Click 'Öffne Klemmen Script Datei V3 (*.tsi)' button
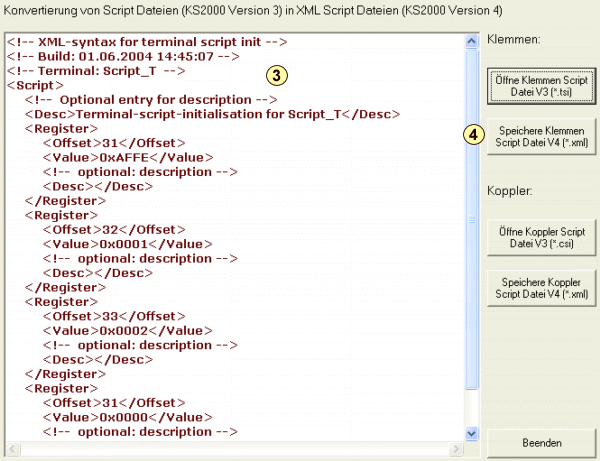 [541, 86]
